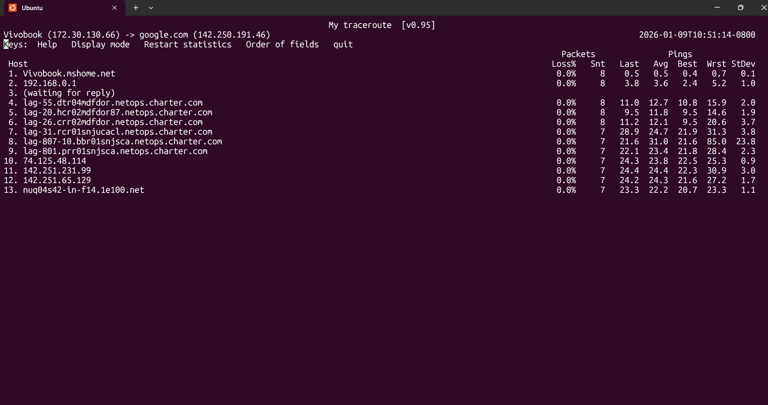The image size is (768, 405).
Task: Click hop 2 host 192.168.0.1
Action: pos(49,83)
